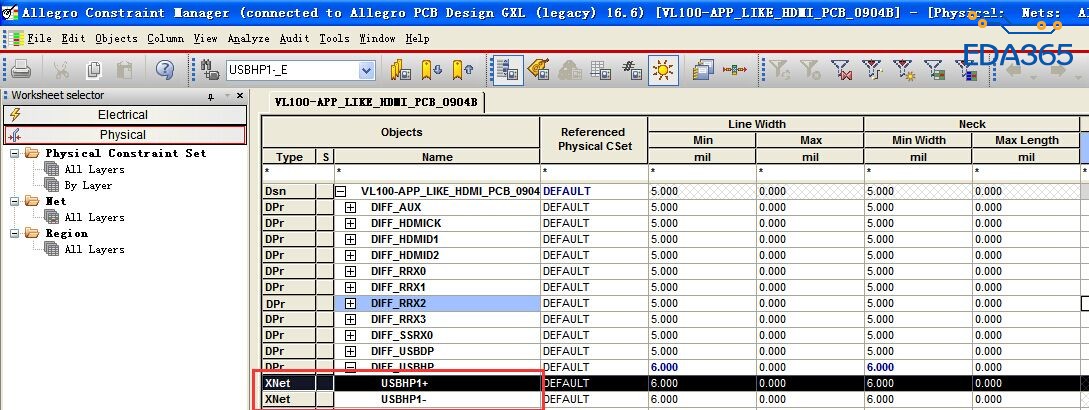Click the yellow tag toolbar icon
The height and width of the screenshot is (410, 1089).
pos(538,69)
